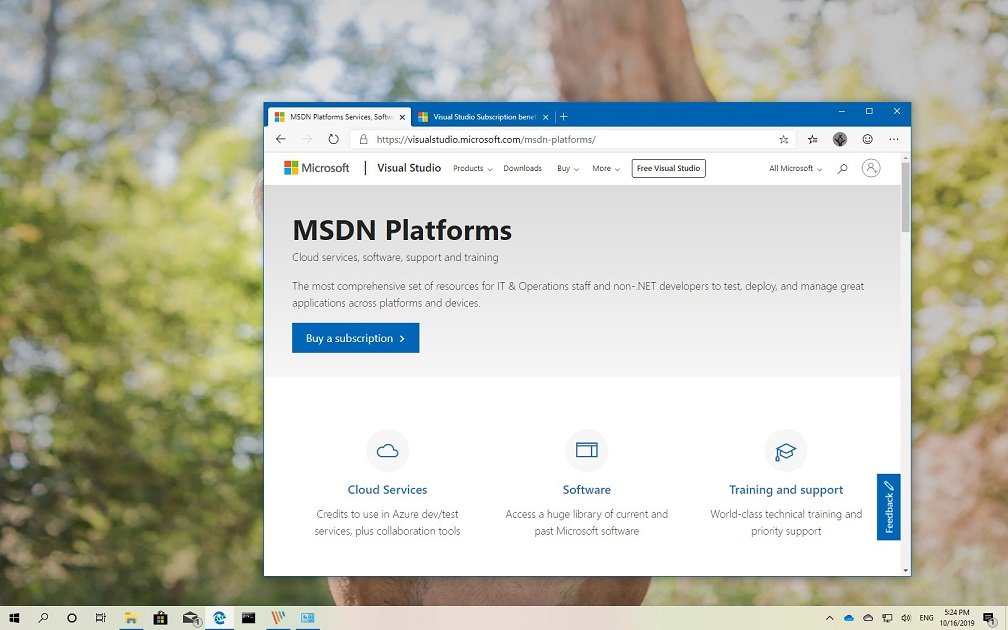Click the Free Visual Studio button
This screenshot has height=630, width=1008.
[x=668, y=168]
